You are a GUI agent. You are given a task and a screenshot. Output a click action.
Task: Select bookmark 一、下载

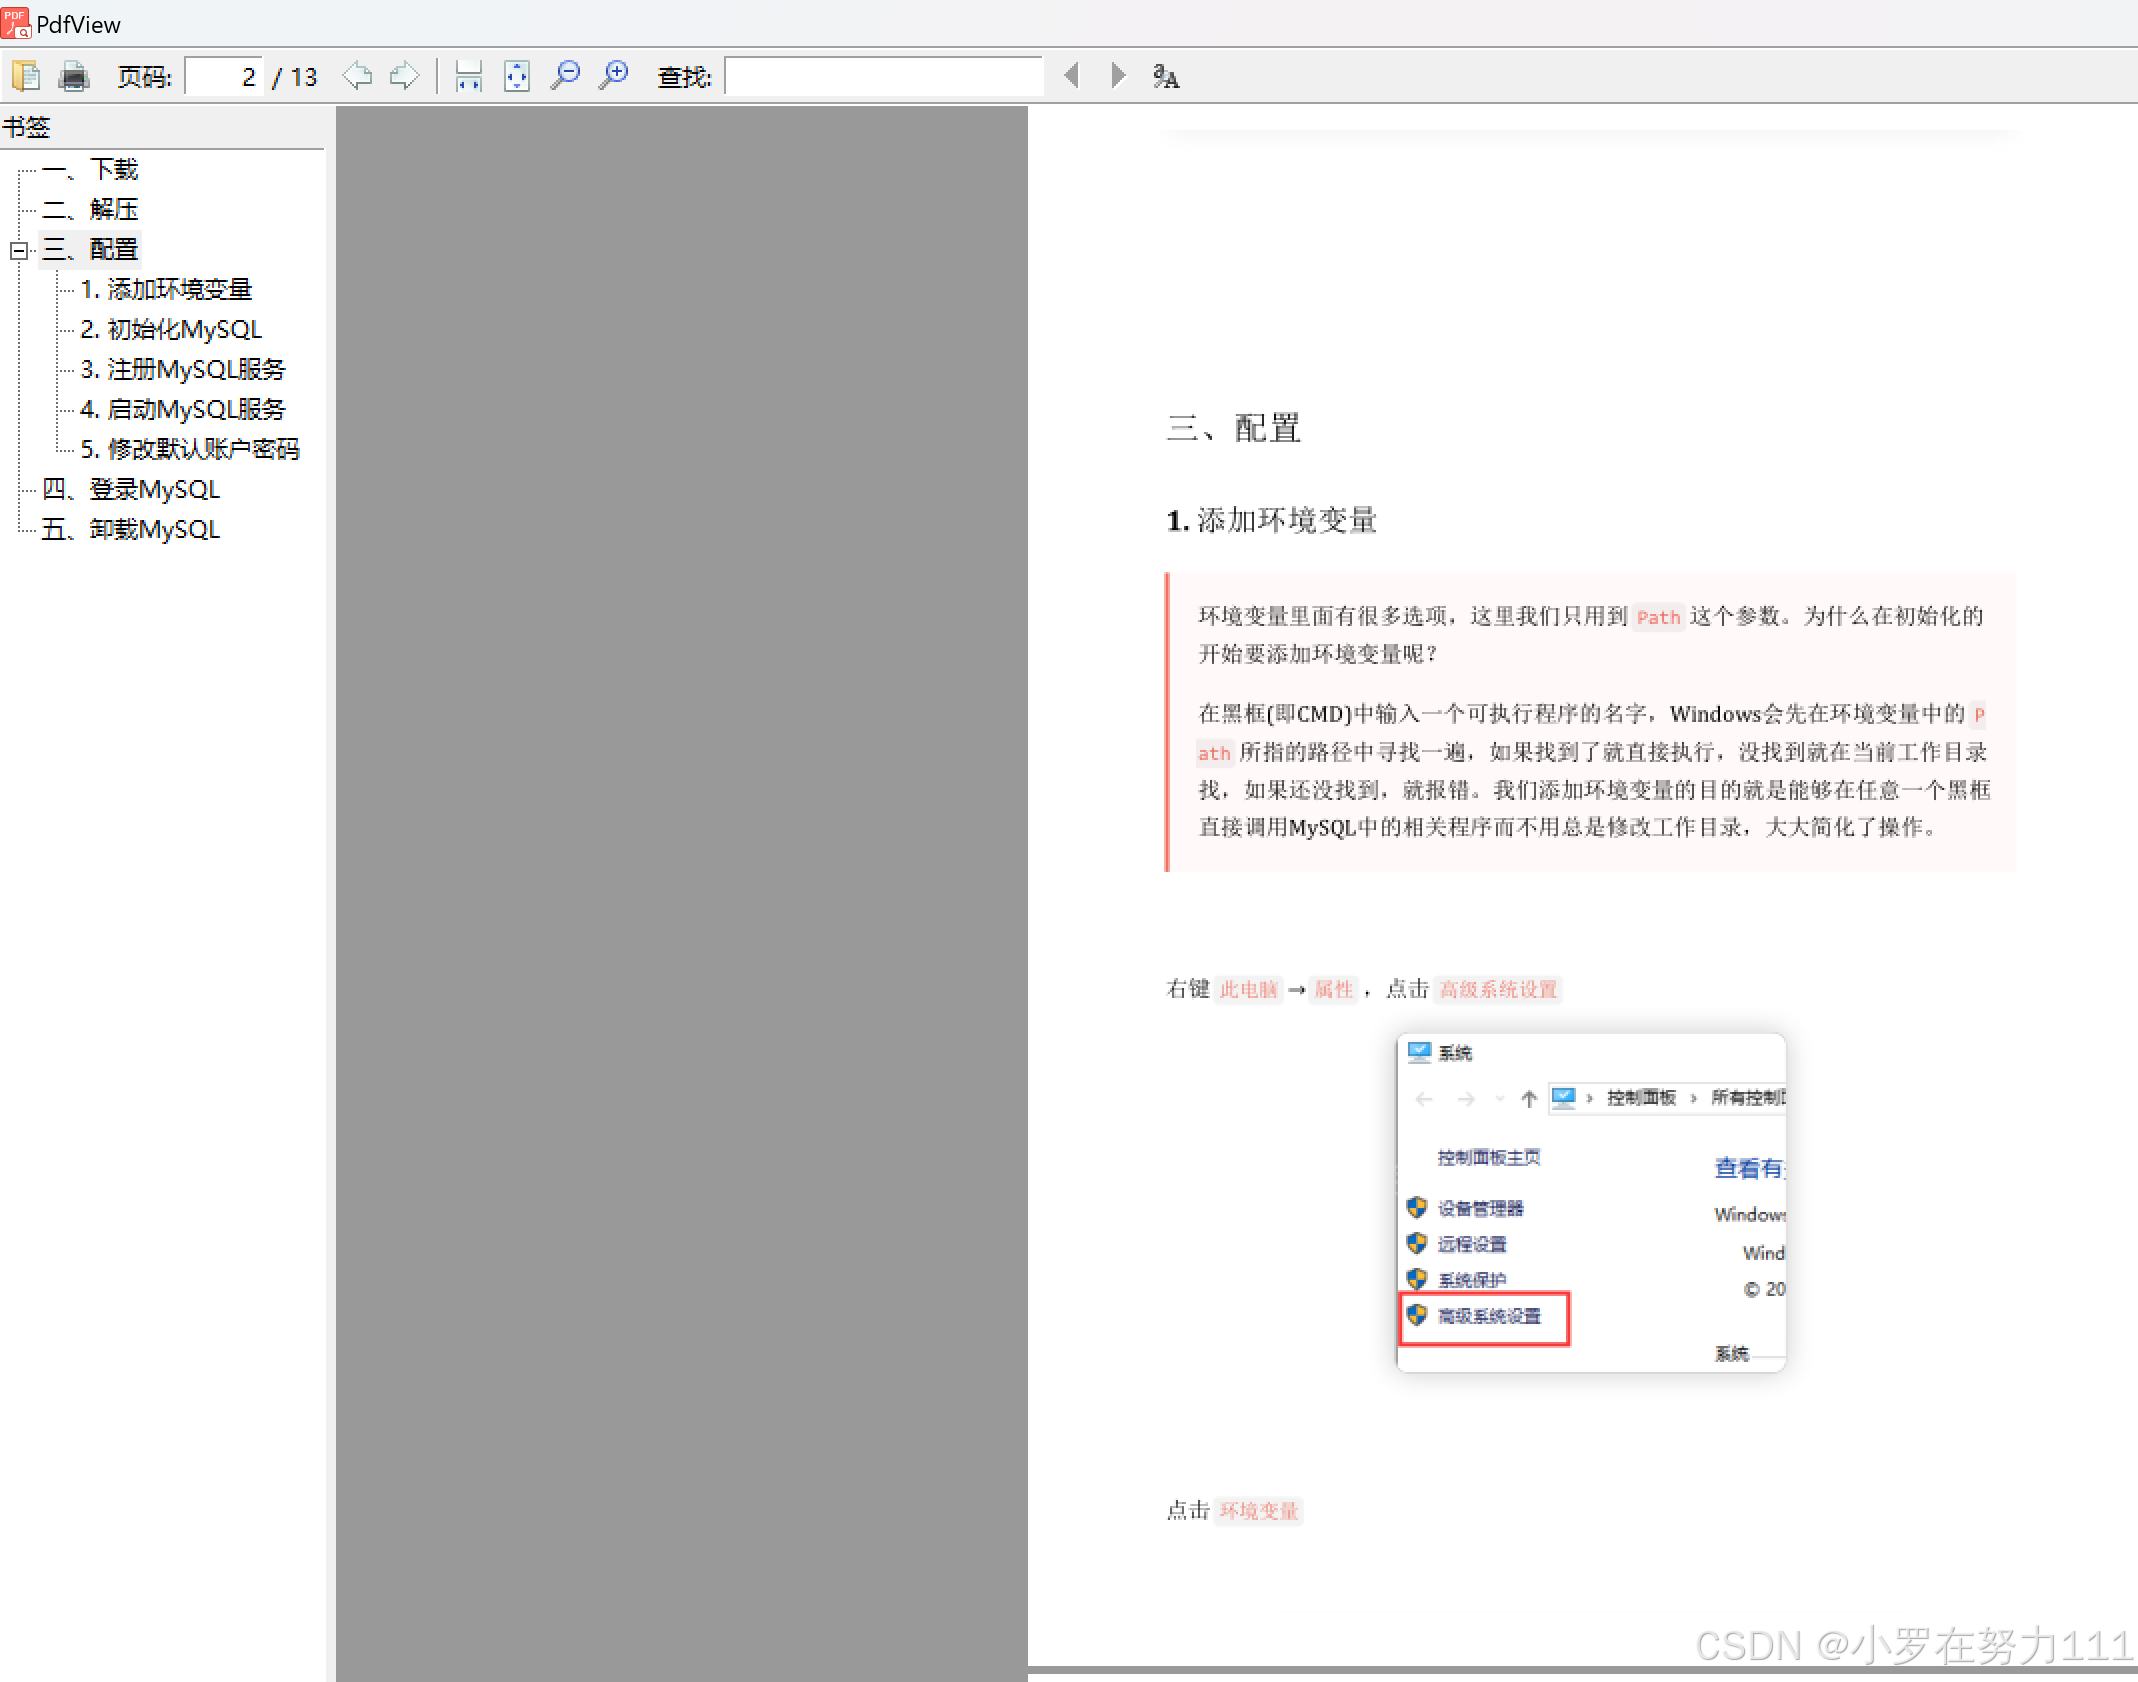point(89,169)
